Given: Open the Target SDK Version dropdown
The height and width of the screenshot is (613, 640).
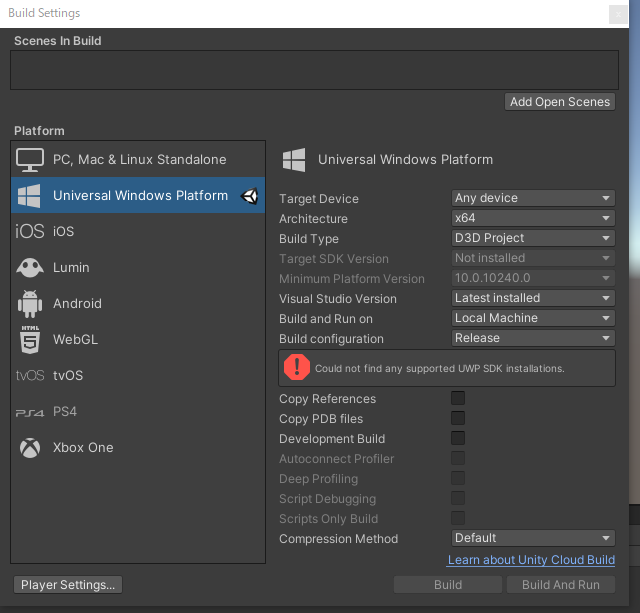Looking at the screenshot, I should coord(533,258).
